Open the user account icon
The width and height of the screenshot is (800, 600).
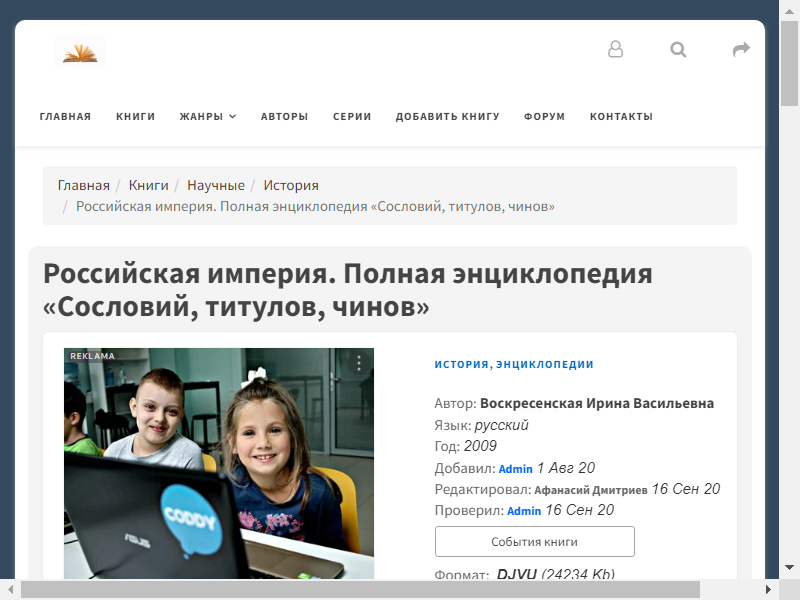(x=615, y=49)
